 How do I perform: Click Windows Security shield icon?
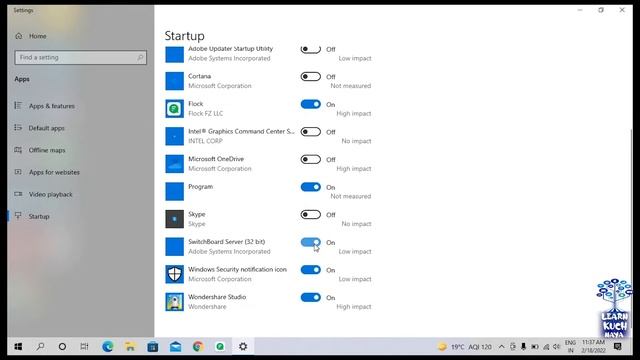coord(174,274)
